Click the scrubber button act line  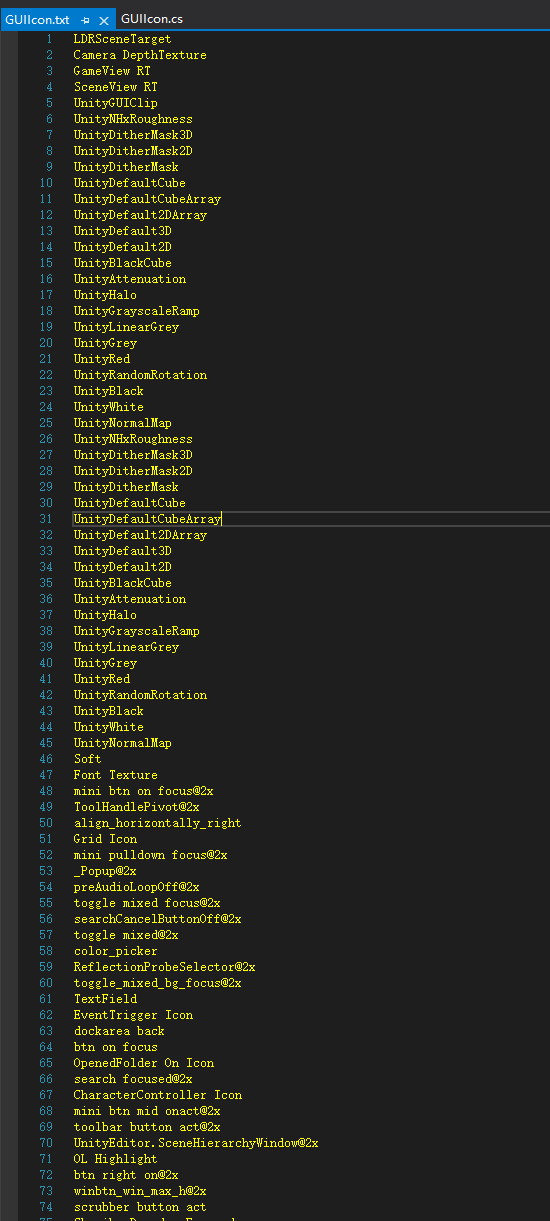point(140,1207)
